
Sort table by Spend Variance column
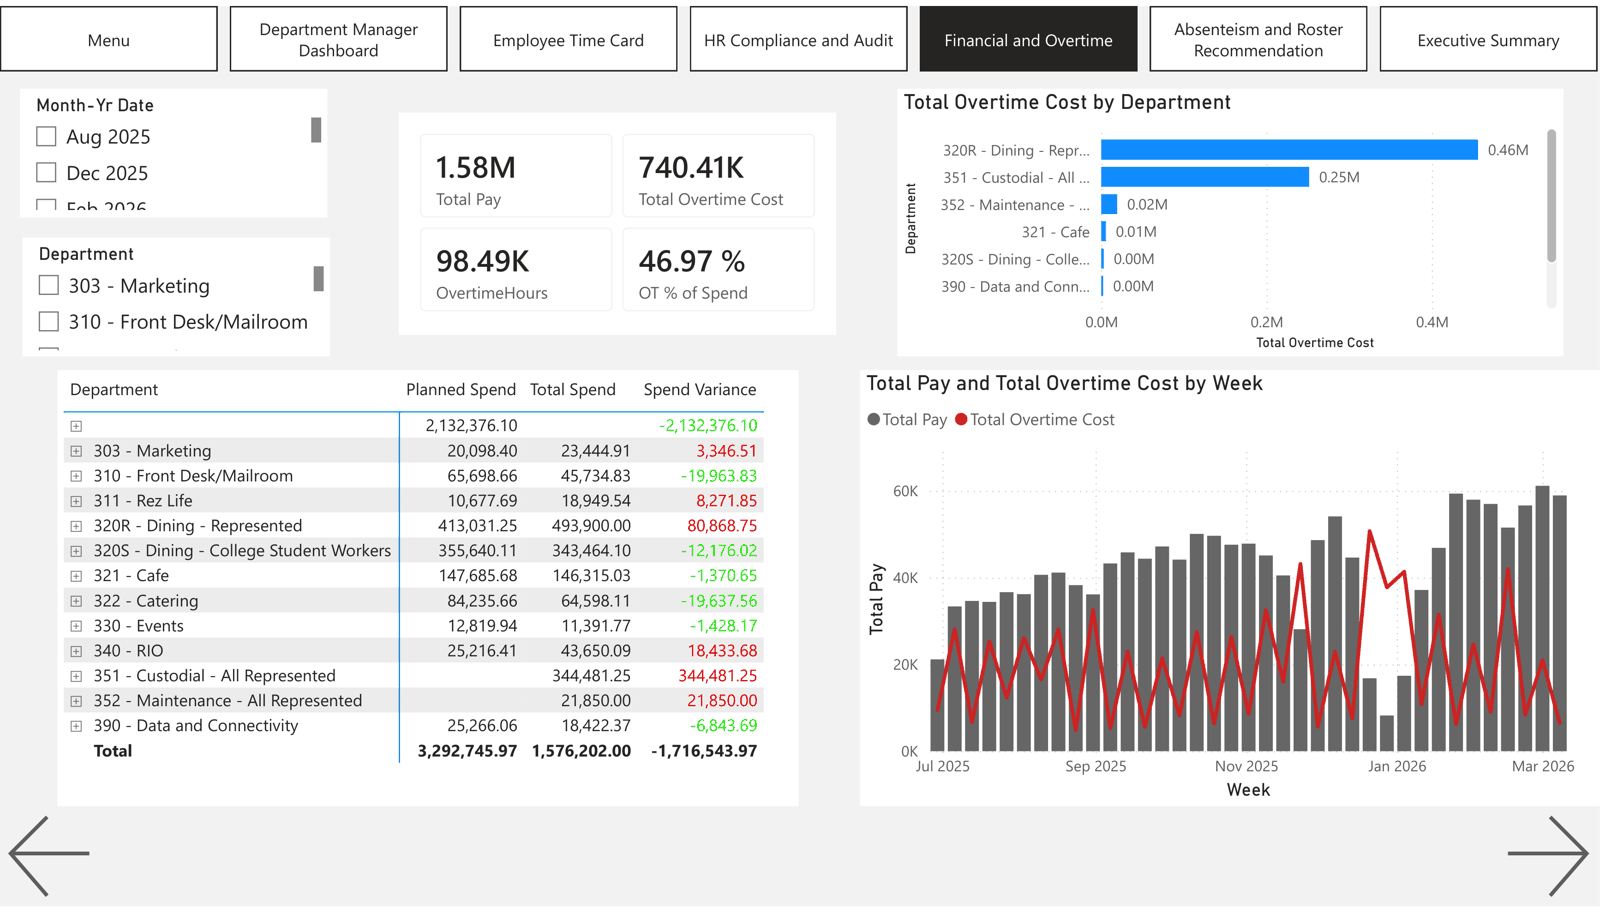pyautogui.click(x=700, y=389)
